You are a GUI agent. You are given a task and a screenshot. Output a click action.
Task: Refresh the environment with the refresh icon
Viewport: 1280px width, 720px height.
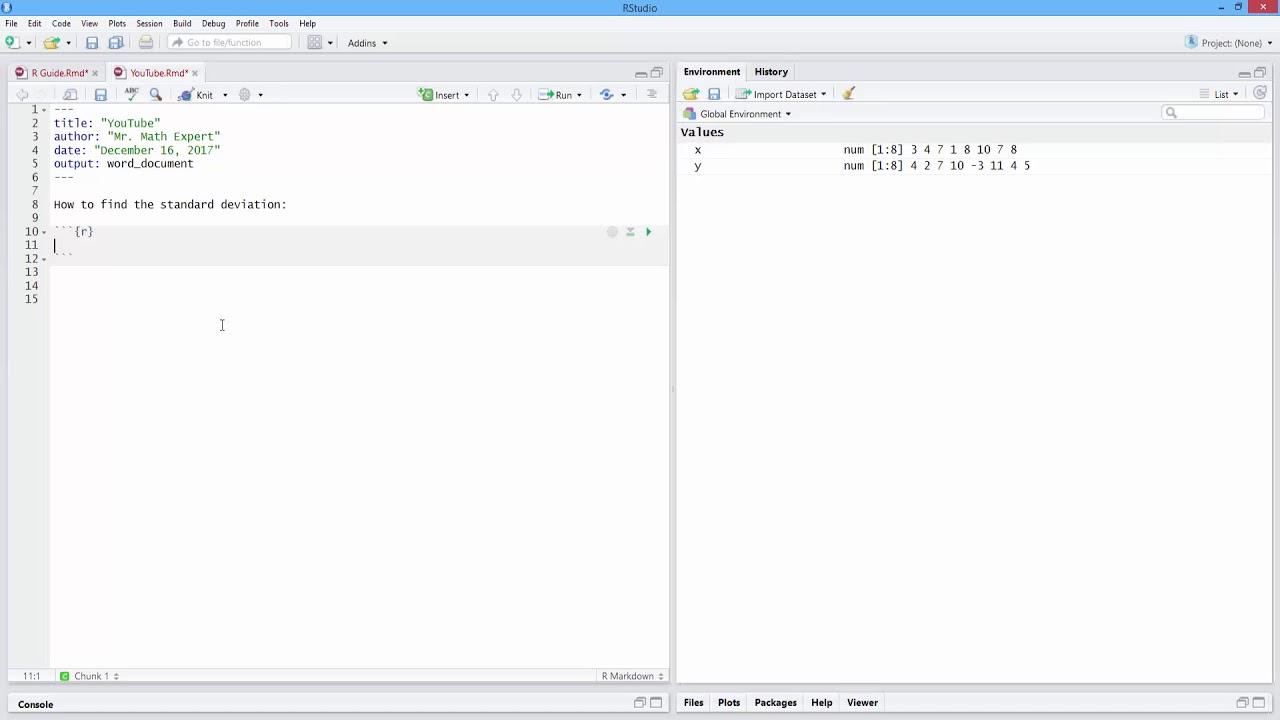(x=1260, y=93)
